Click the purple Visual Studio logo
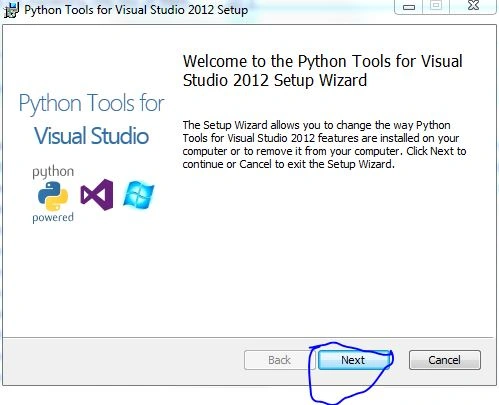This screenshot has height=405, width=499. click(97, 195)
